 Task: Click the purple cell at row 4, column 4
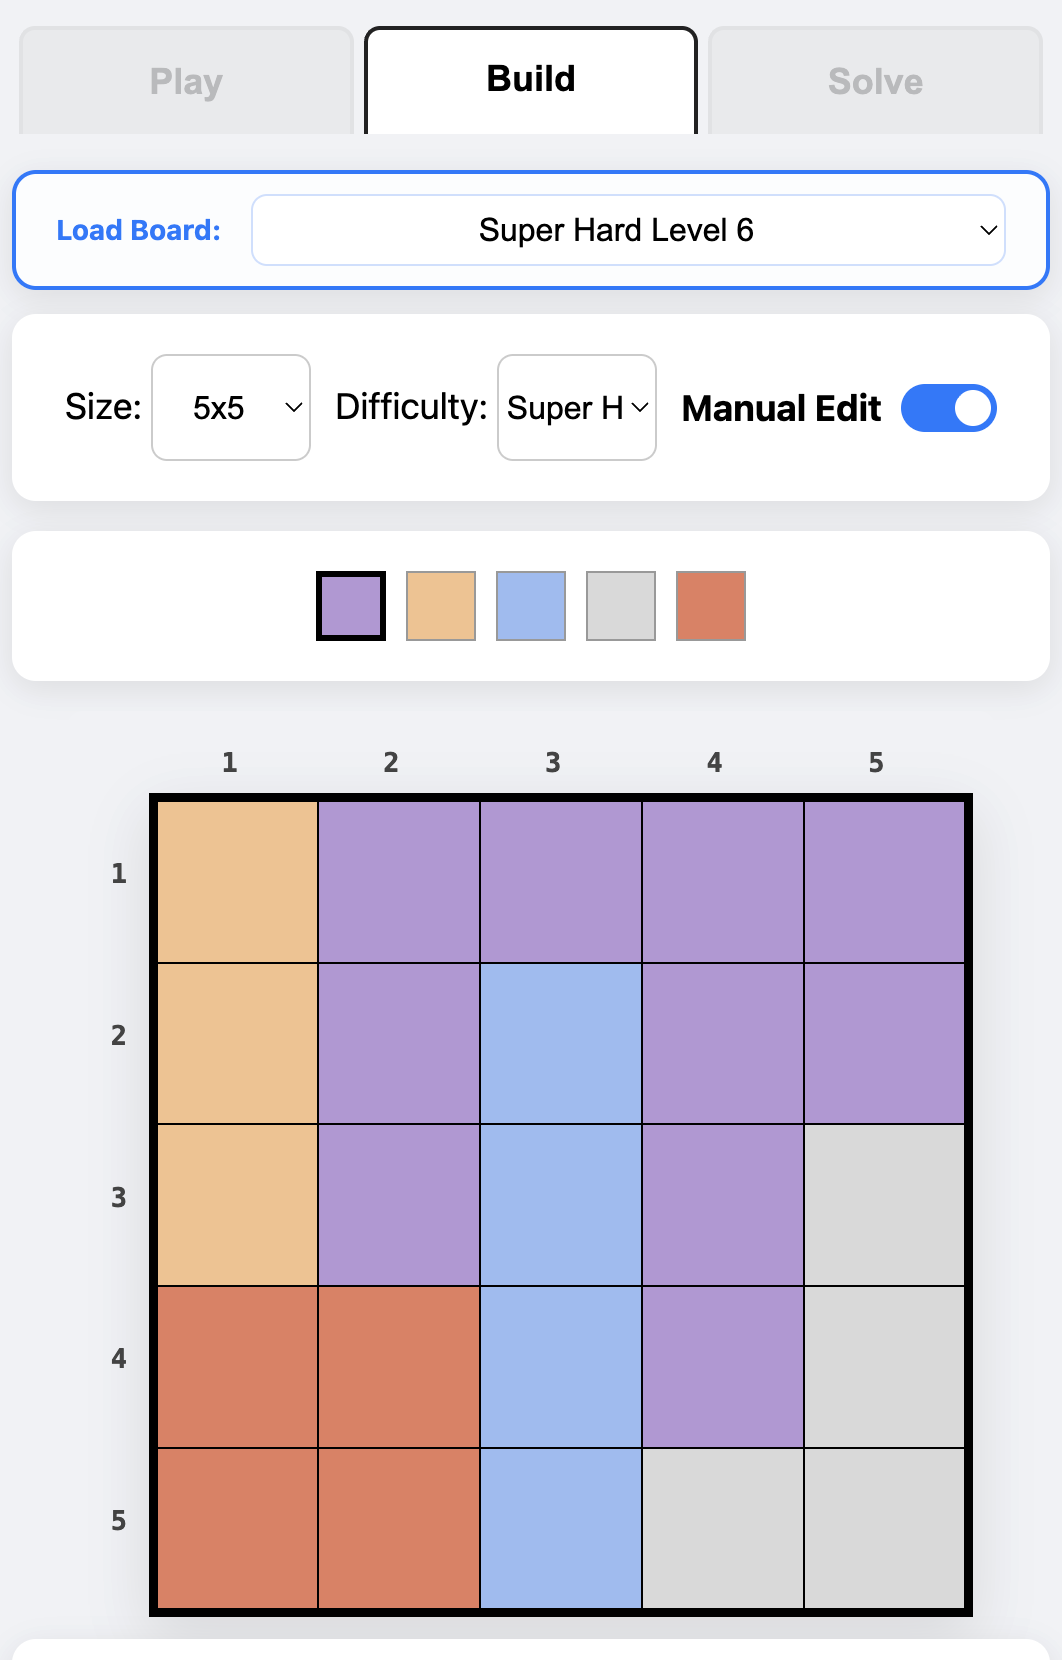click(x=723, y=1367)
